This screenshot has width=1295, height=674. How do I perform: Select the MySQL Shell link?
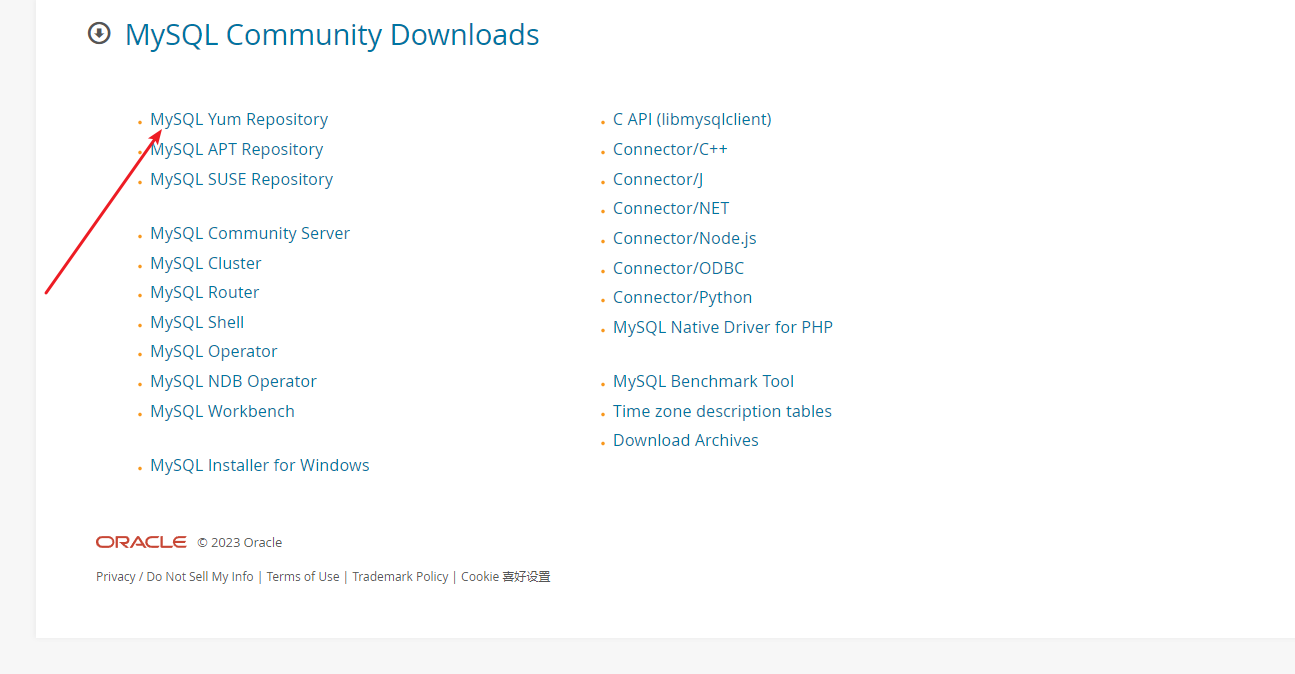[x=197, y=322]
